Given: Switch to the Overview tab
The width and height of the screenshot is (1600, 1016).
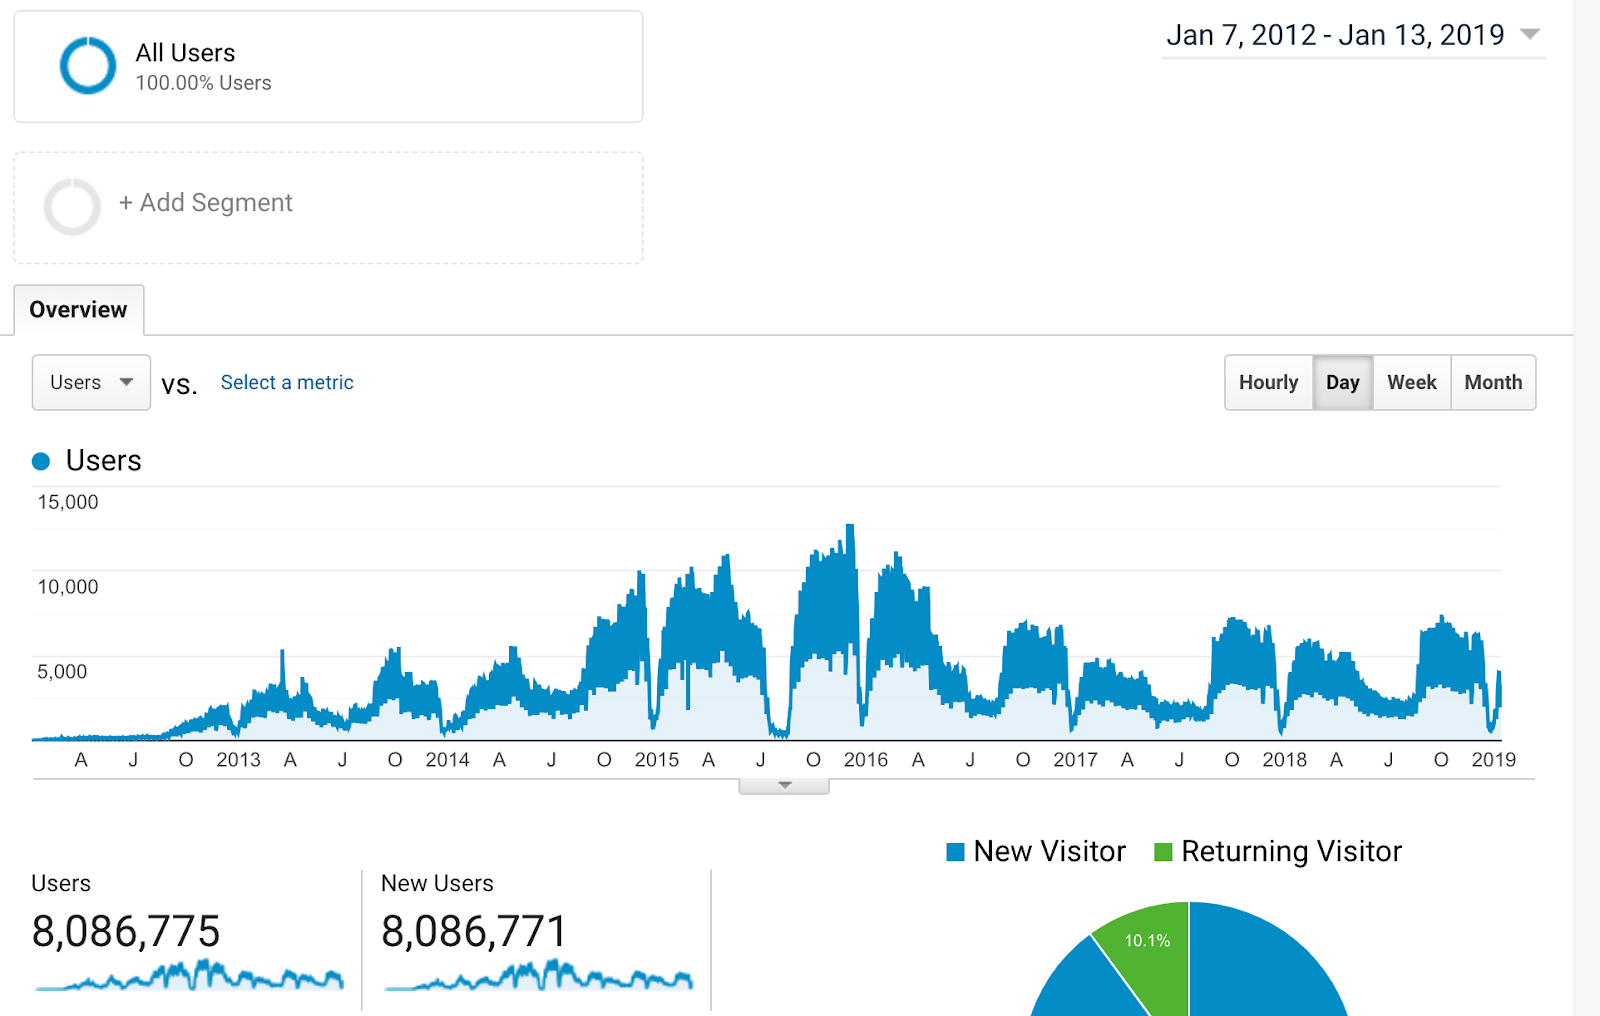Looking at the screenshot, I should 79,310.
